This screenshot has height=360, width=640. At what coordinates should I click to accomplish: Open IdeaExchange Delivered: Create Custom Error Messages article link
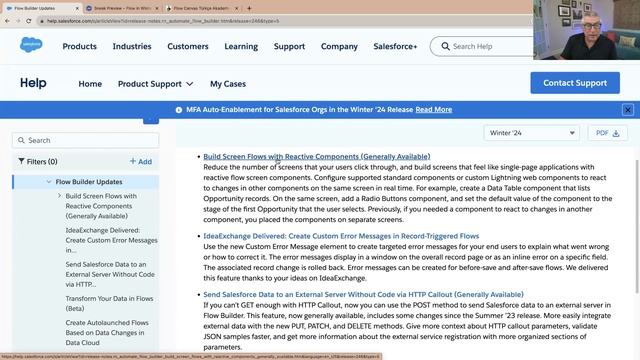pyautogui.click(x=341, y=236)
